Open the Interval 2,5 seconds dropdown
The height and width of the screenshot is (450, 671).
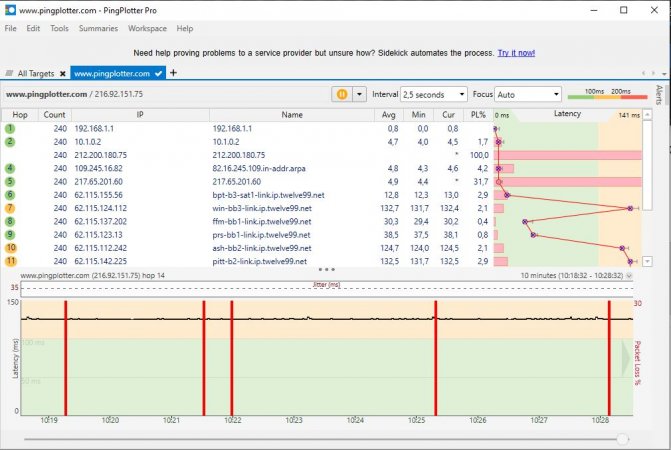tap(433, 95)
